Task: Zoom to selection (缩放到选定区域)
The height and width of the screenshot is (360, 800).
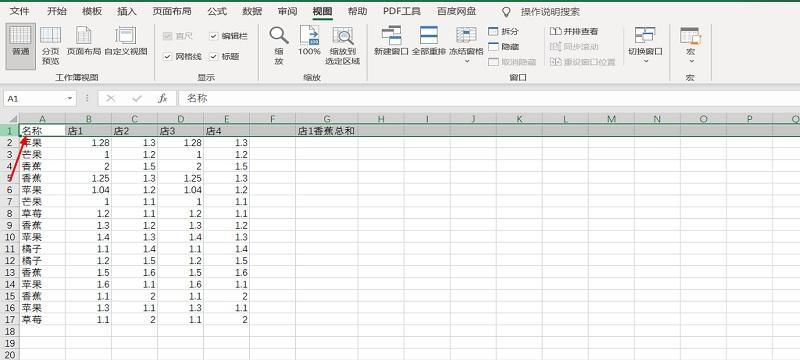Action: [x=343, y=45]
